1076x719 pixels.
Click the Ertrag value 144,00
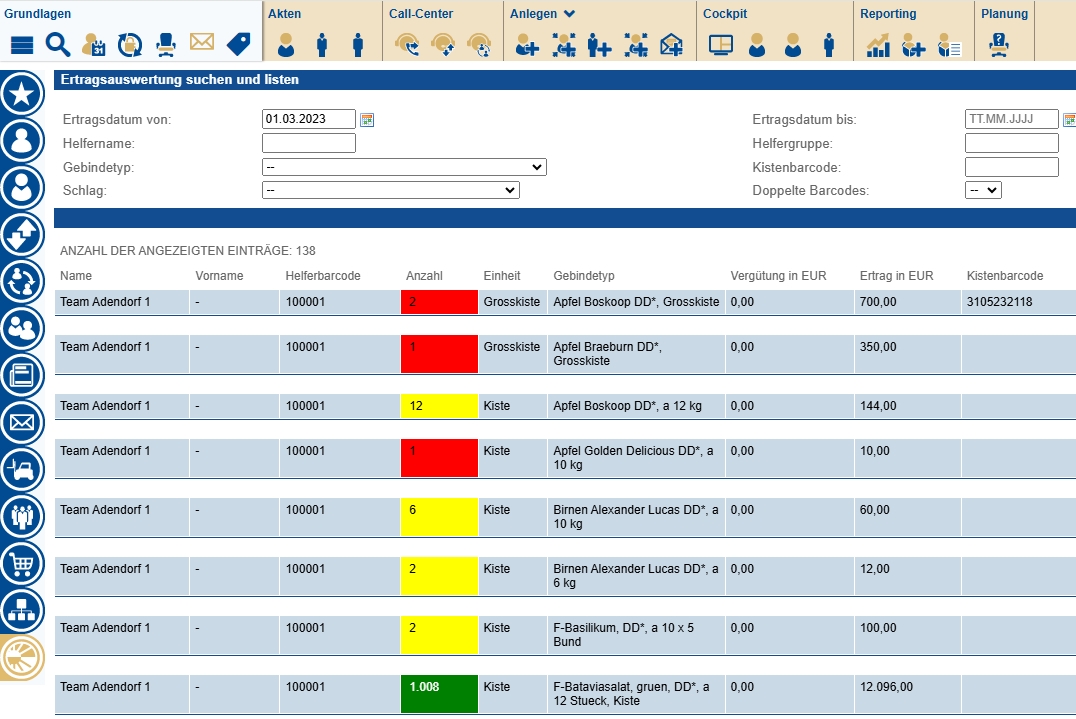pos(878,405)
